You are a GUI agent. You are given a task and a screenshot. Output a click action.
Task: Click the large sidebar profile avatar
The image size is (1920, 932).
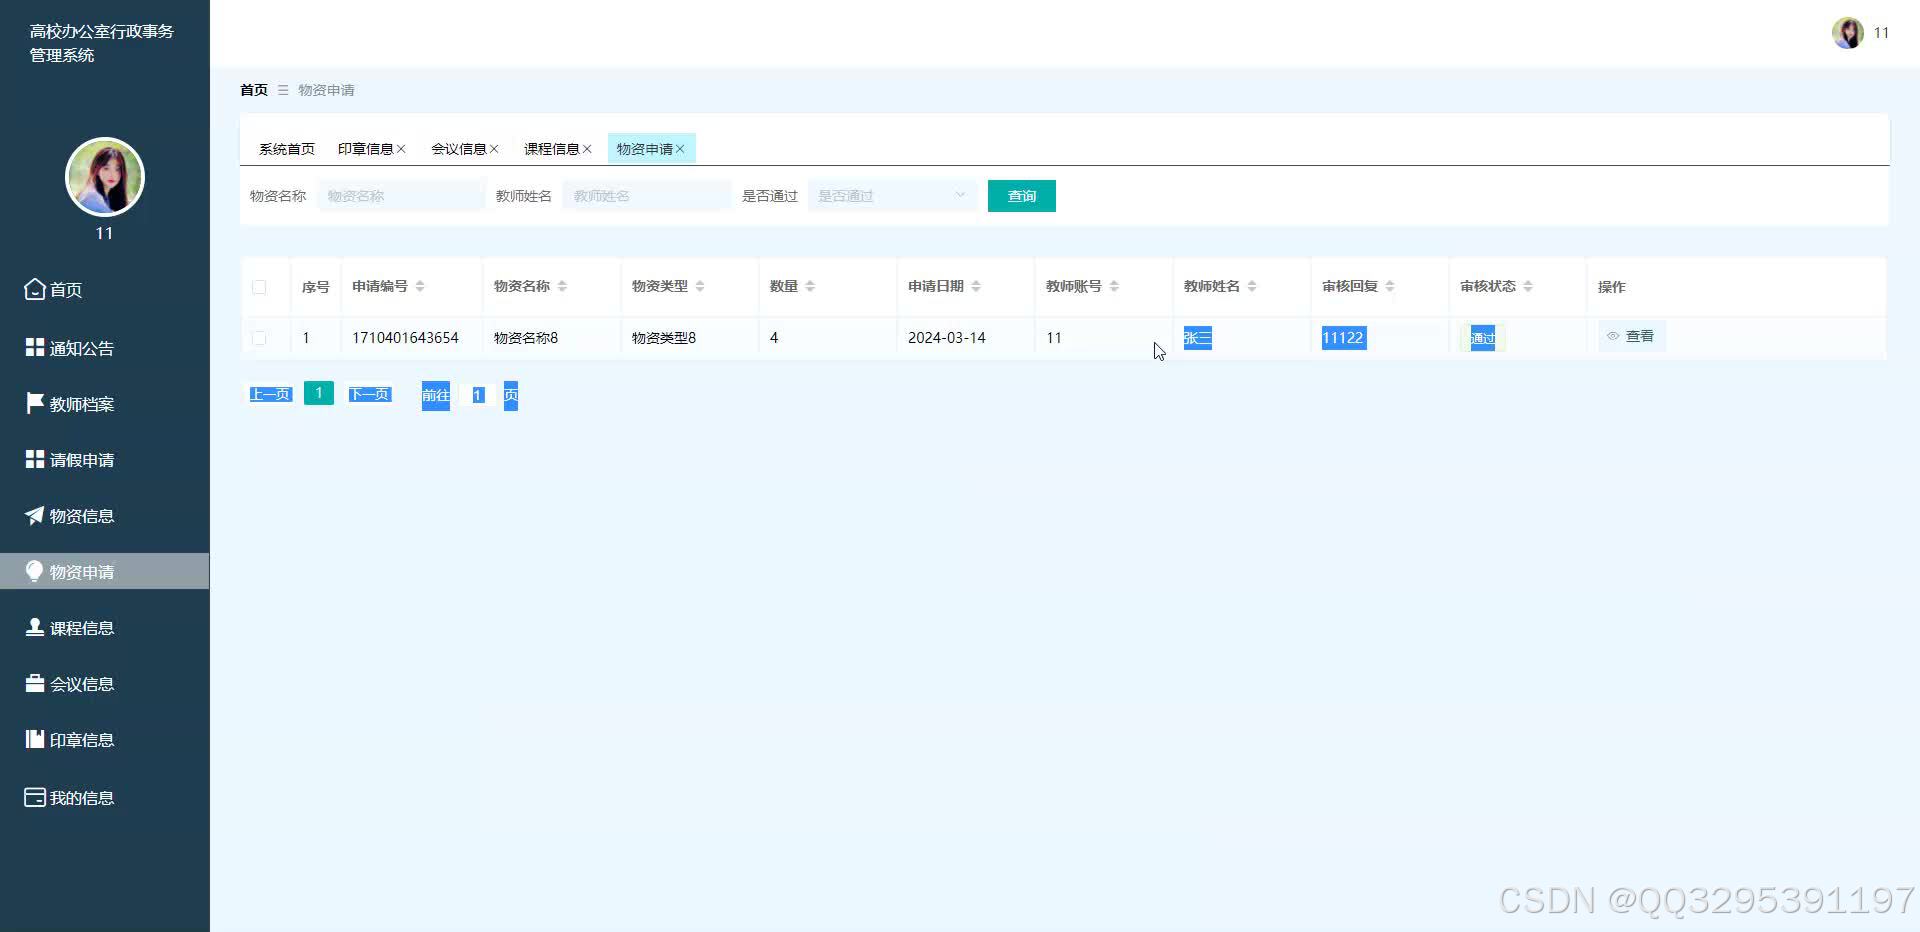(105, 177)
